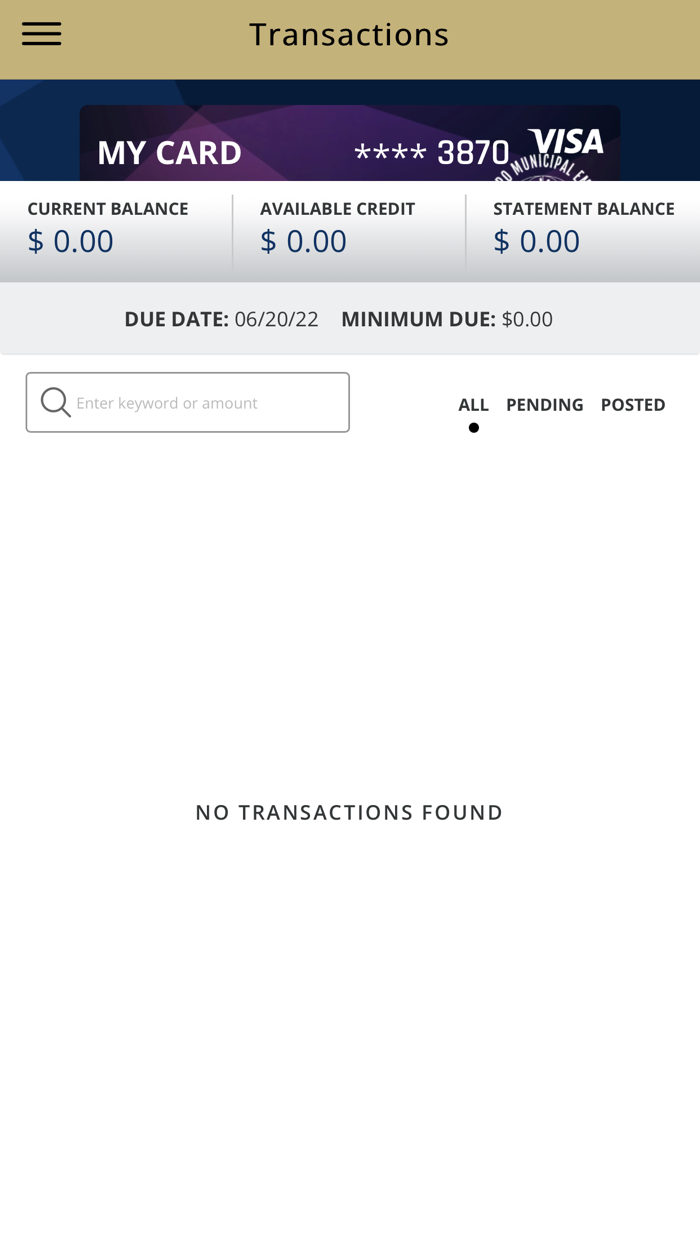700x1244 pixels.
Task: Show only PENDING transactions
Action: pos(544,405)
